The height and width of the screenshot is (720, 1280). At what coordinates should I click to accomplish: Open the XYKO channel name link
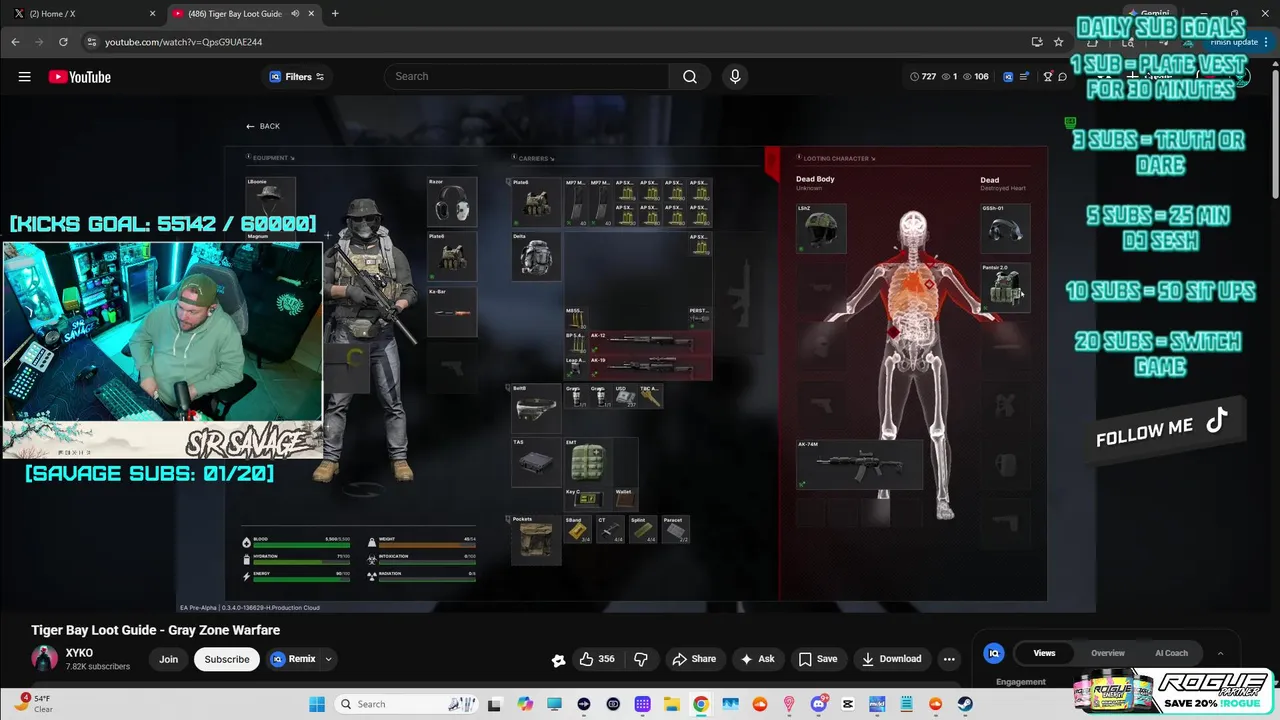(x=79, y=653)
